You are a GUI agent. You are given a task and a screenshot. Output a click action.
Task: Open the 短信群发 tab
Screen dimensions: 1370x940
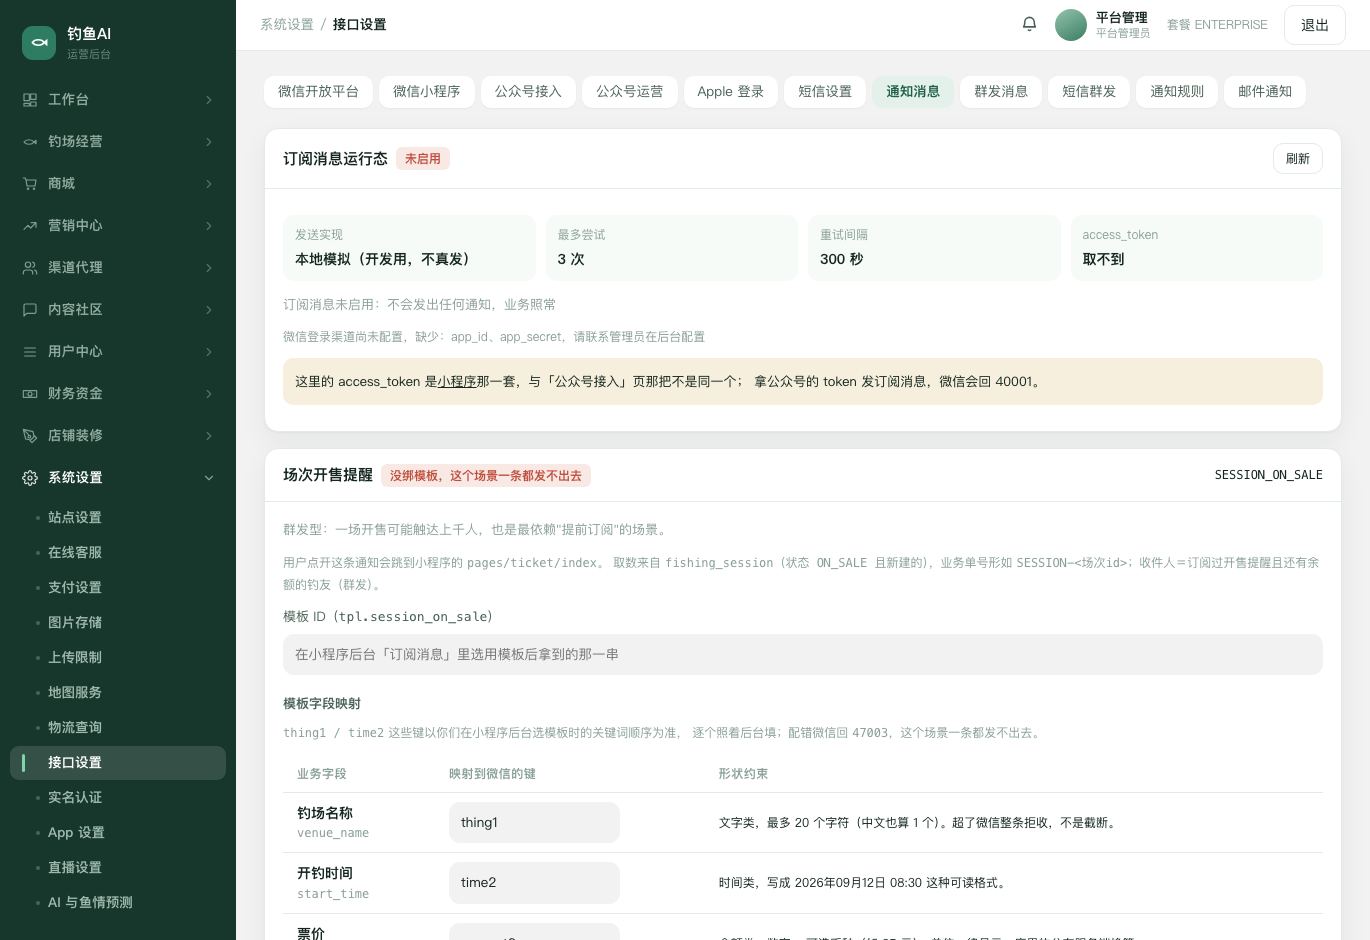1089,92
